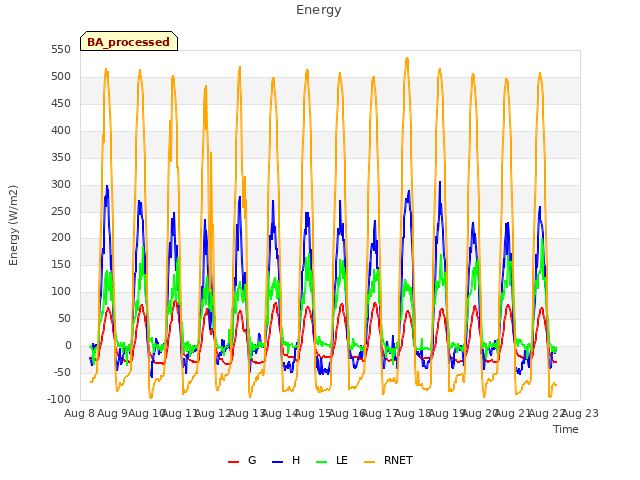Select the H legend label
This screenshot has width=640, height=480.
tap(296, 460)
